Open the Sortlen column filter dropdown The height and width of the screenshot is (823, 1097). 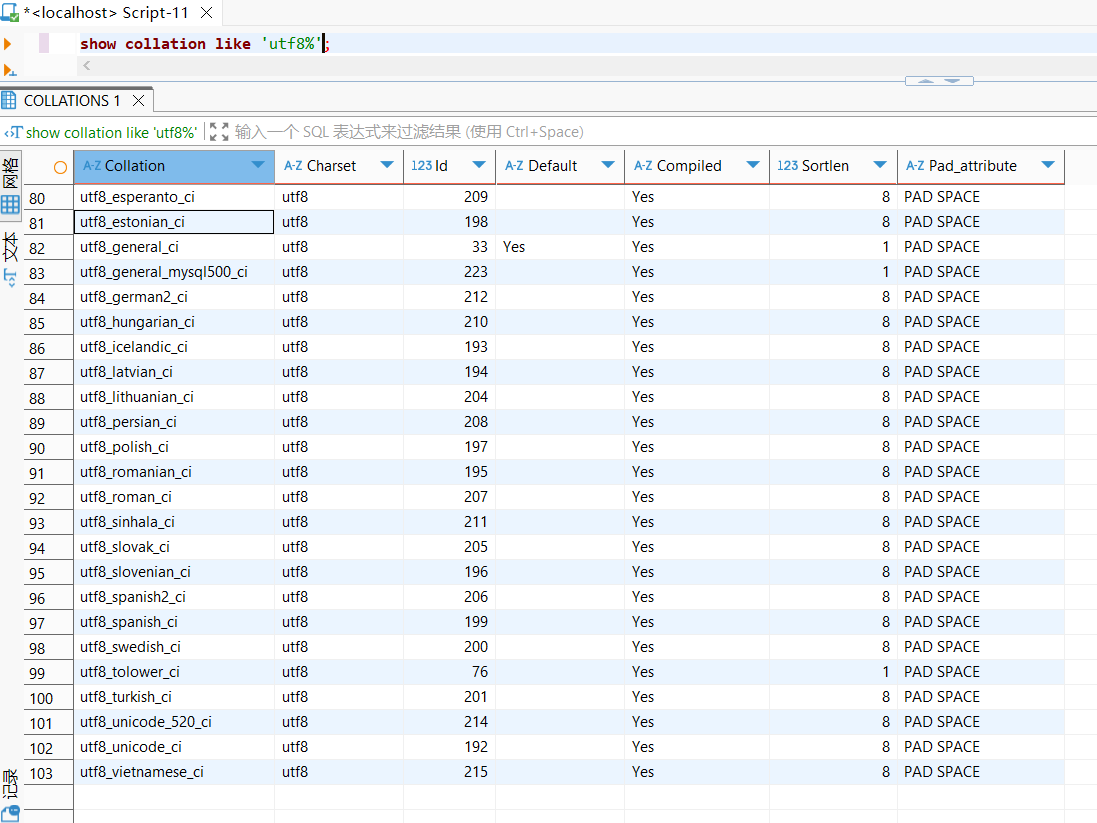tap(879, 166)
